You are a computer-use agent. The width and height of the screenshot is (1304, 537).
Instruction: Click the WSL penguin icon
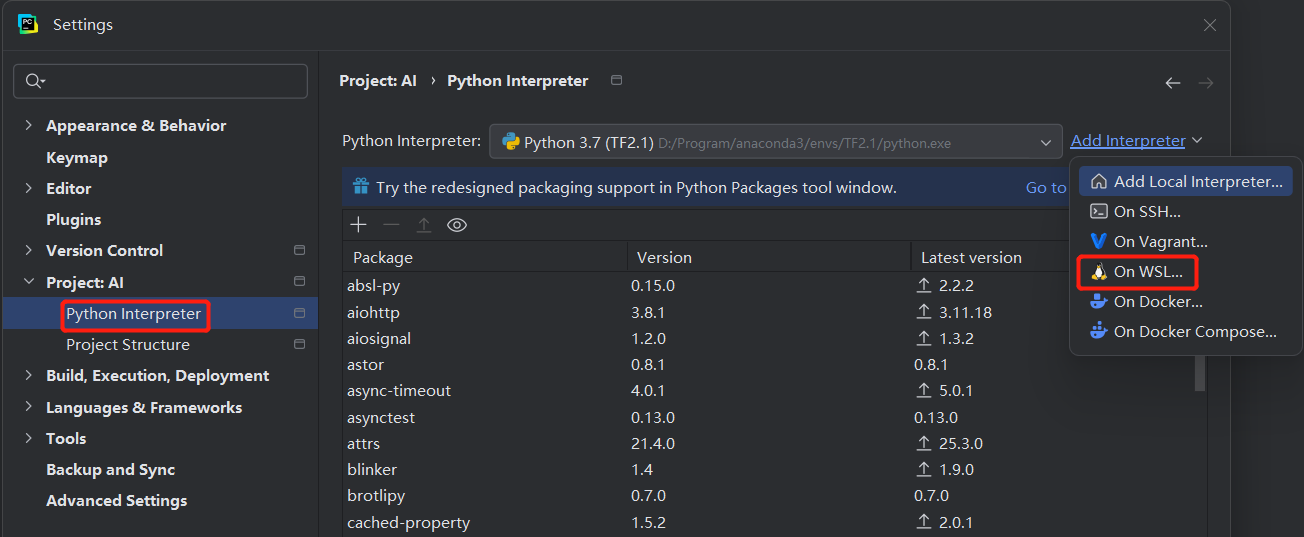point(1099,271)
